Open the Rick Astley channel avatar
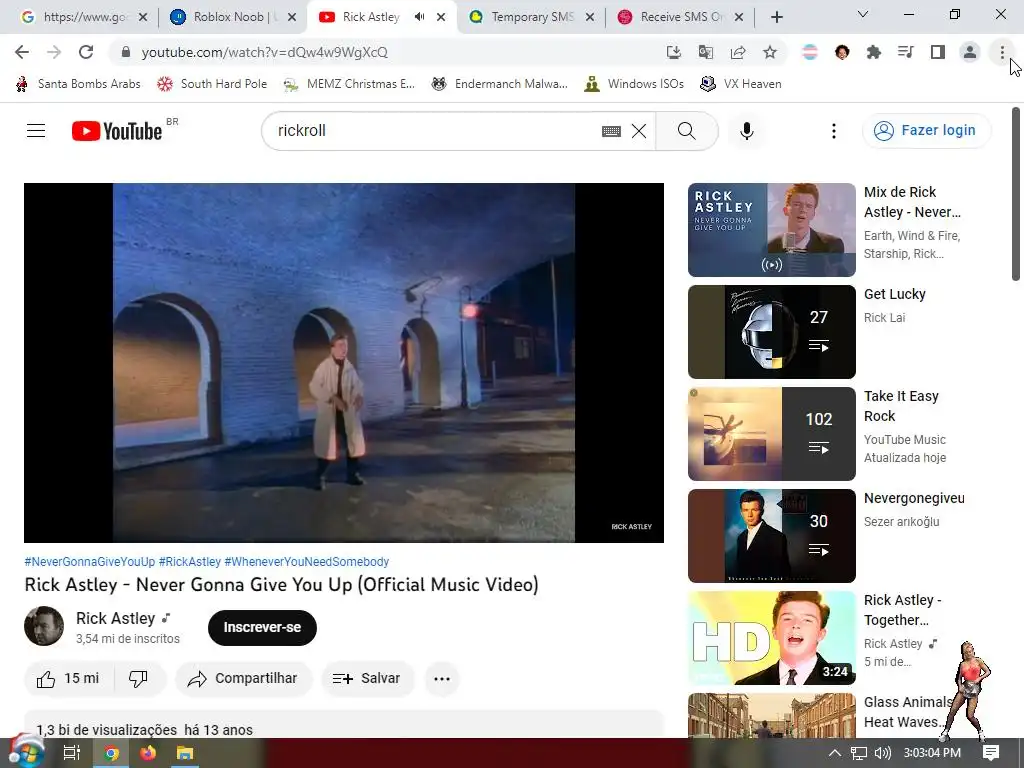1024x768 pixels. (44, 626)
